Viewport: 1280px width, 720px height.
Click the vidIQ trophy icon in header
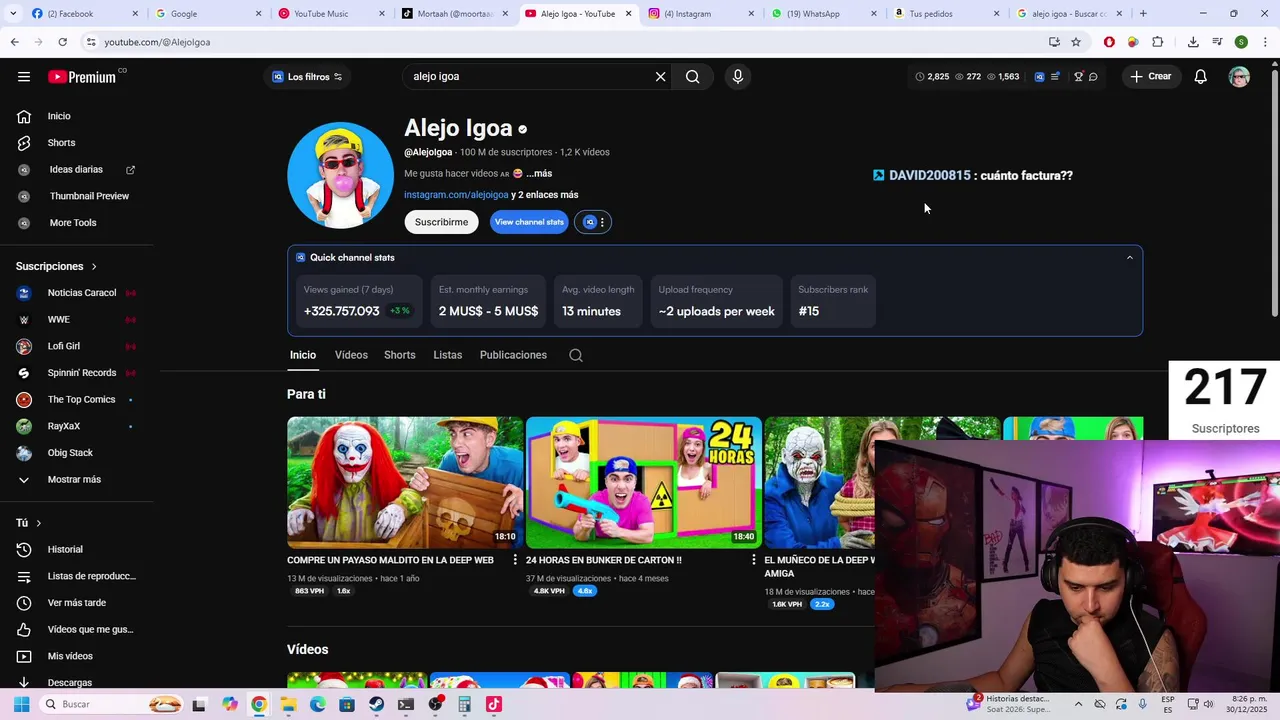click(x=1078, y=77)
